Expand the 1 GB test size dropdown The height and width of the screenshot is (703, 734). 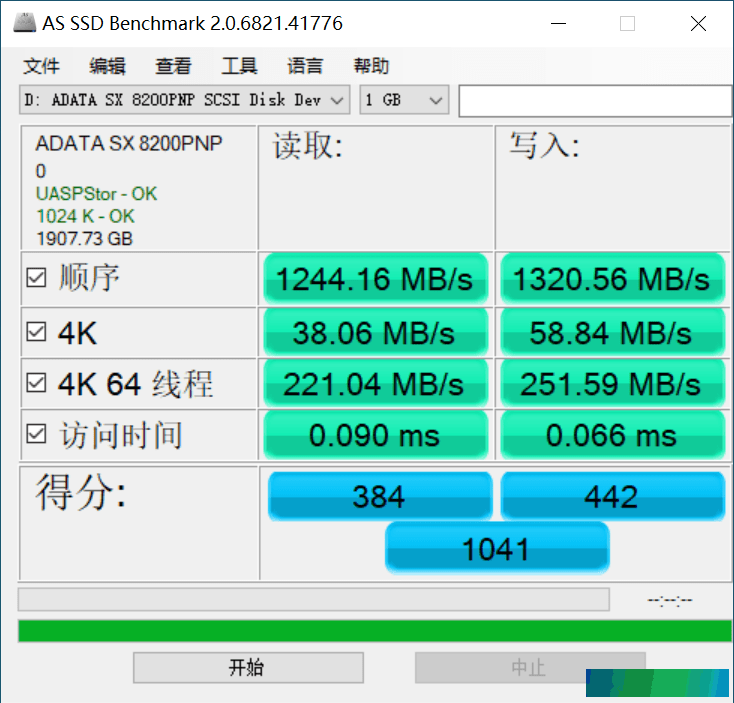pyautogui.click(x=404, y=100)
